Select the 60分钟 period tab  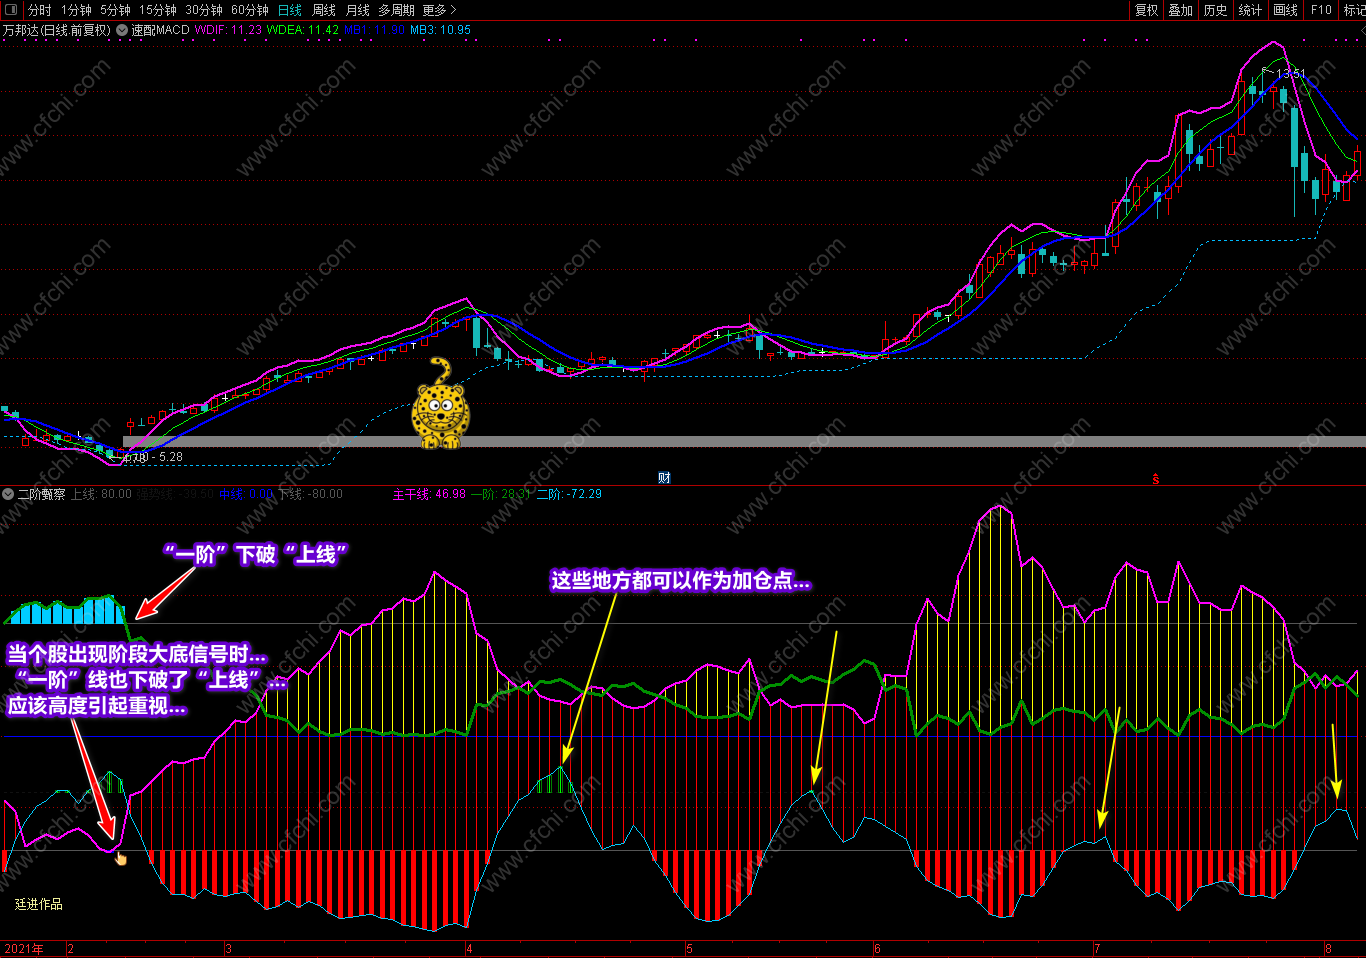click(x=250, y=10)
